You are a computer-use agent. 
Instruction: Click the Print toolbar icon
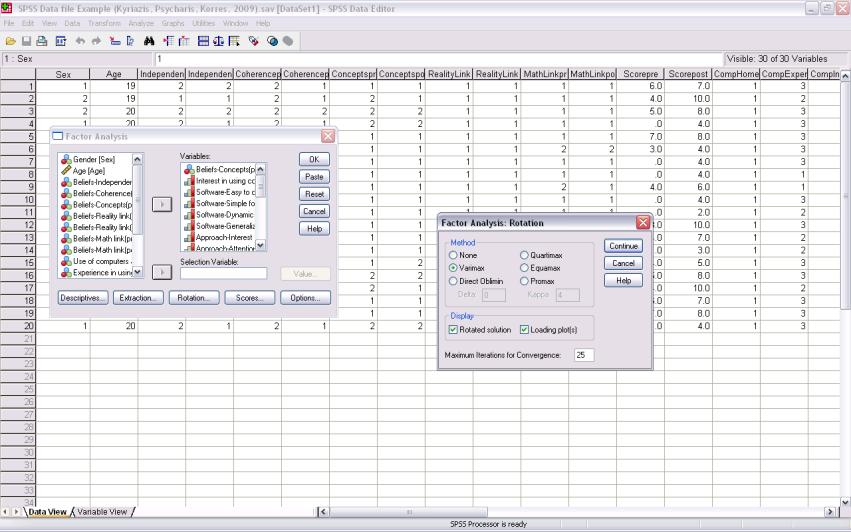click(x=42, y=41)
